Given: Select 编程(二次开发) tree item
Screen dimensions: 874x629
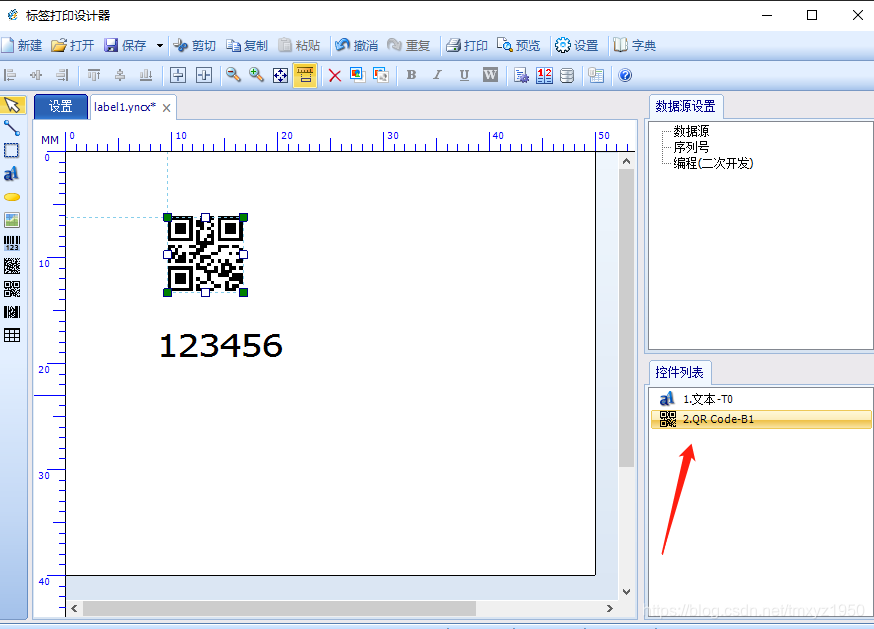Looking at the screenshot, I should point(713,163).
